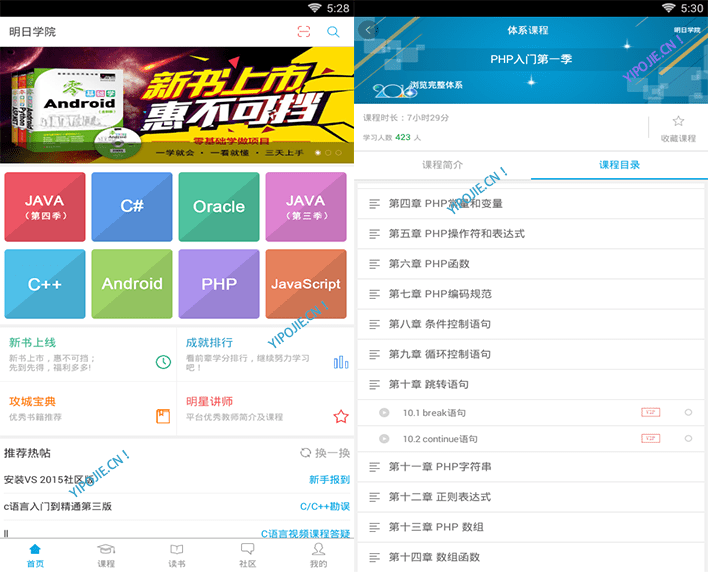Click the VIP badge on 10.1 break语句
The width and height of the screenshot is (708, 572).
point(651,412)
